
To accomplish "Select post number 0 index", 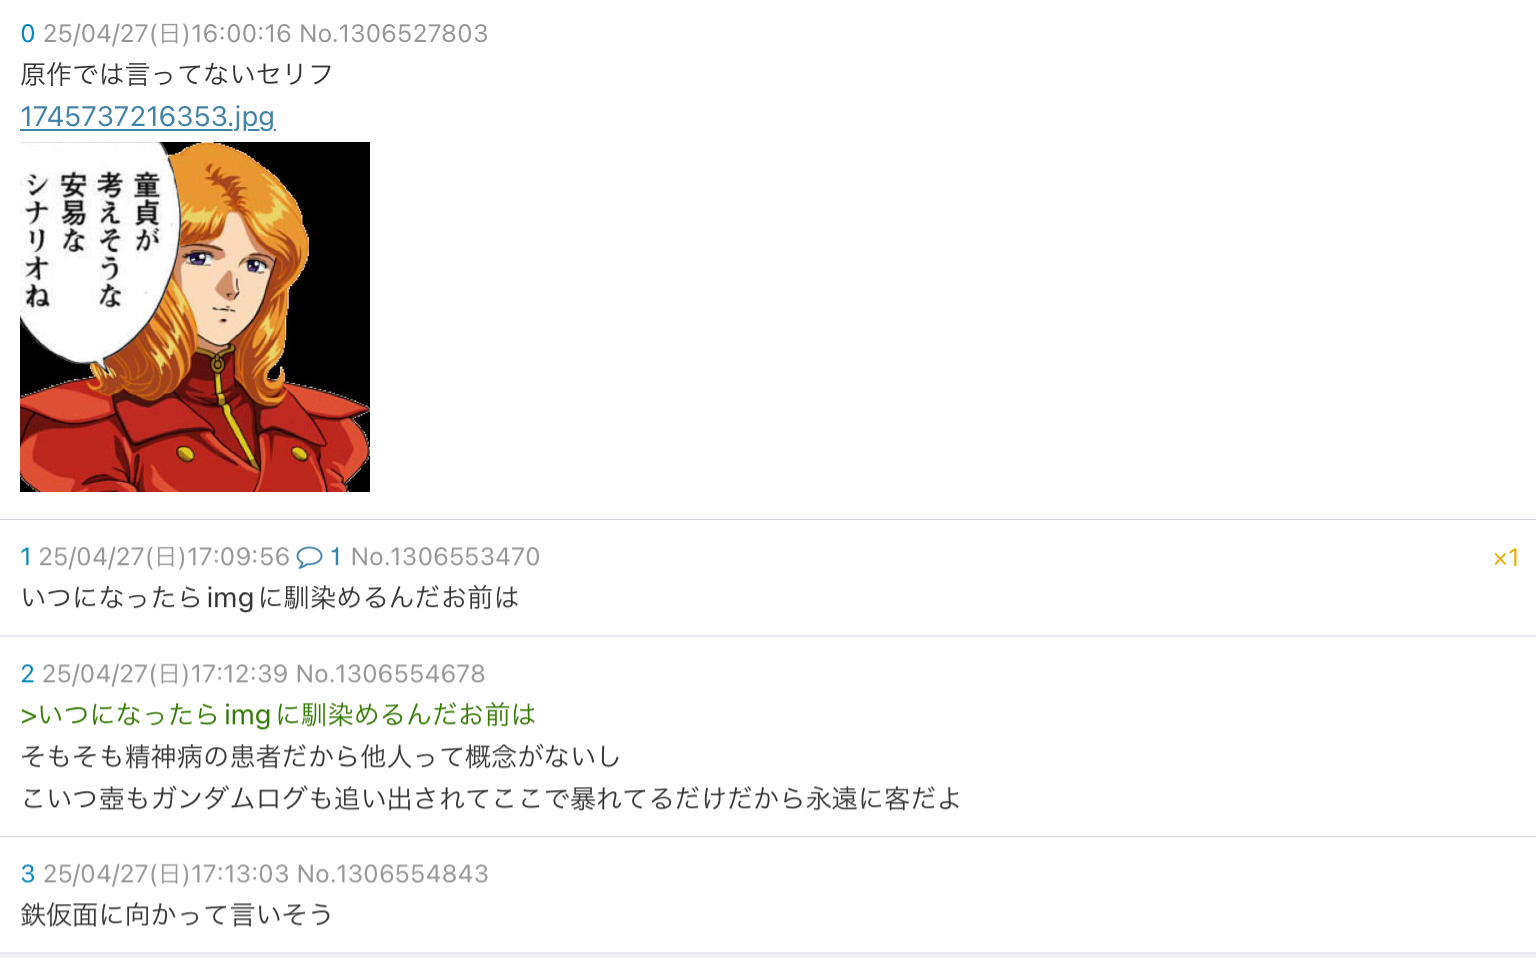I will [28, 34].
